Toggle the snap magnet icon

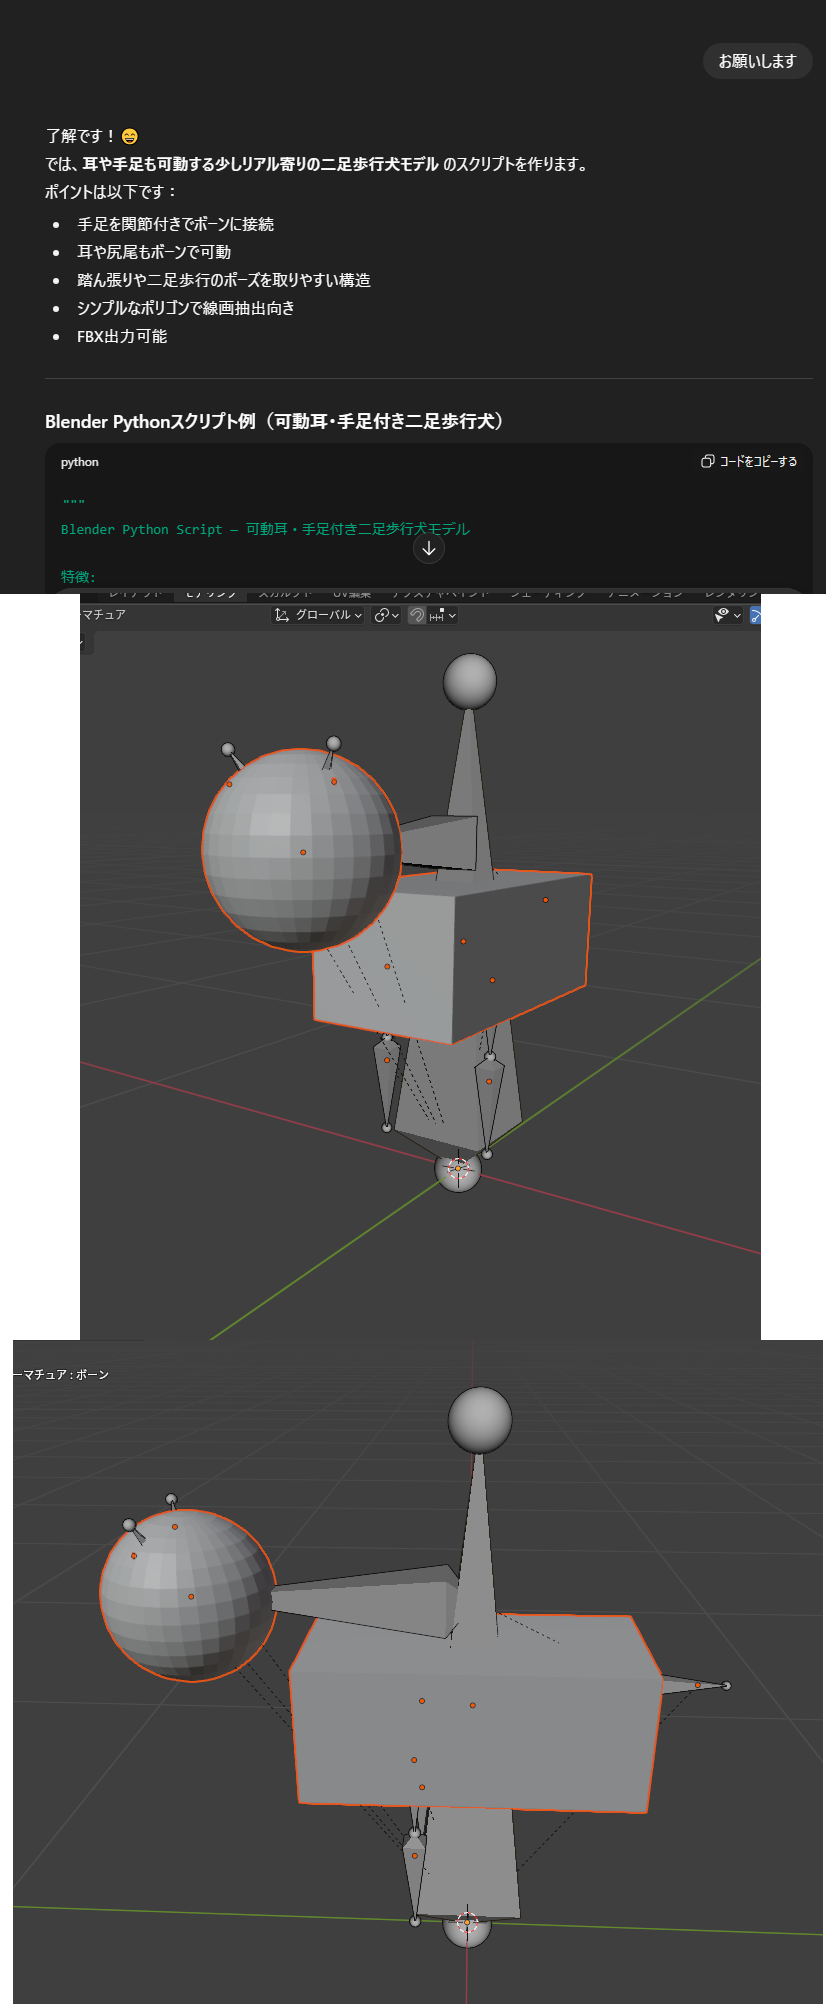click(x=417, y=615)
